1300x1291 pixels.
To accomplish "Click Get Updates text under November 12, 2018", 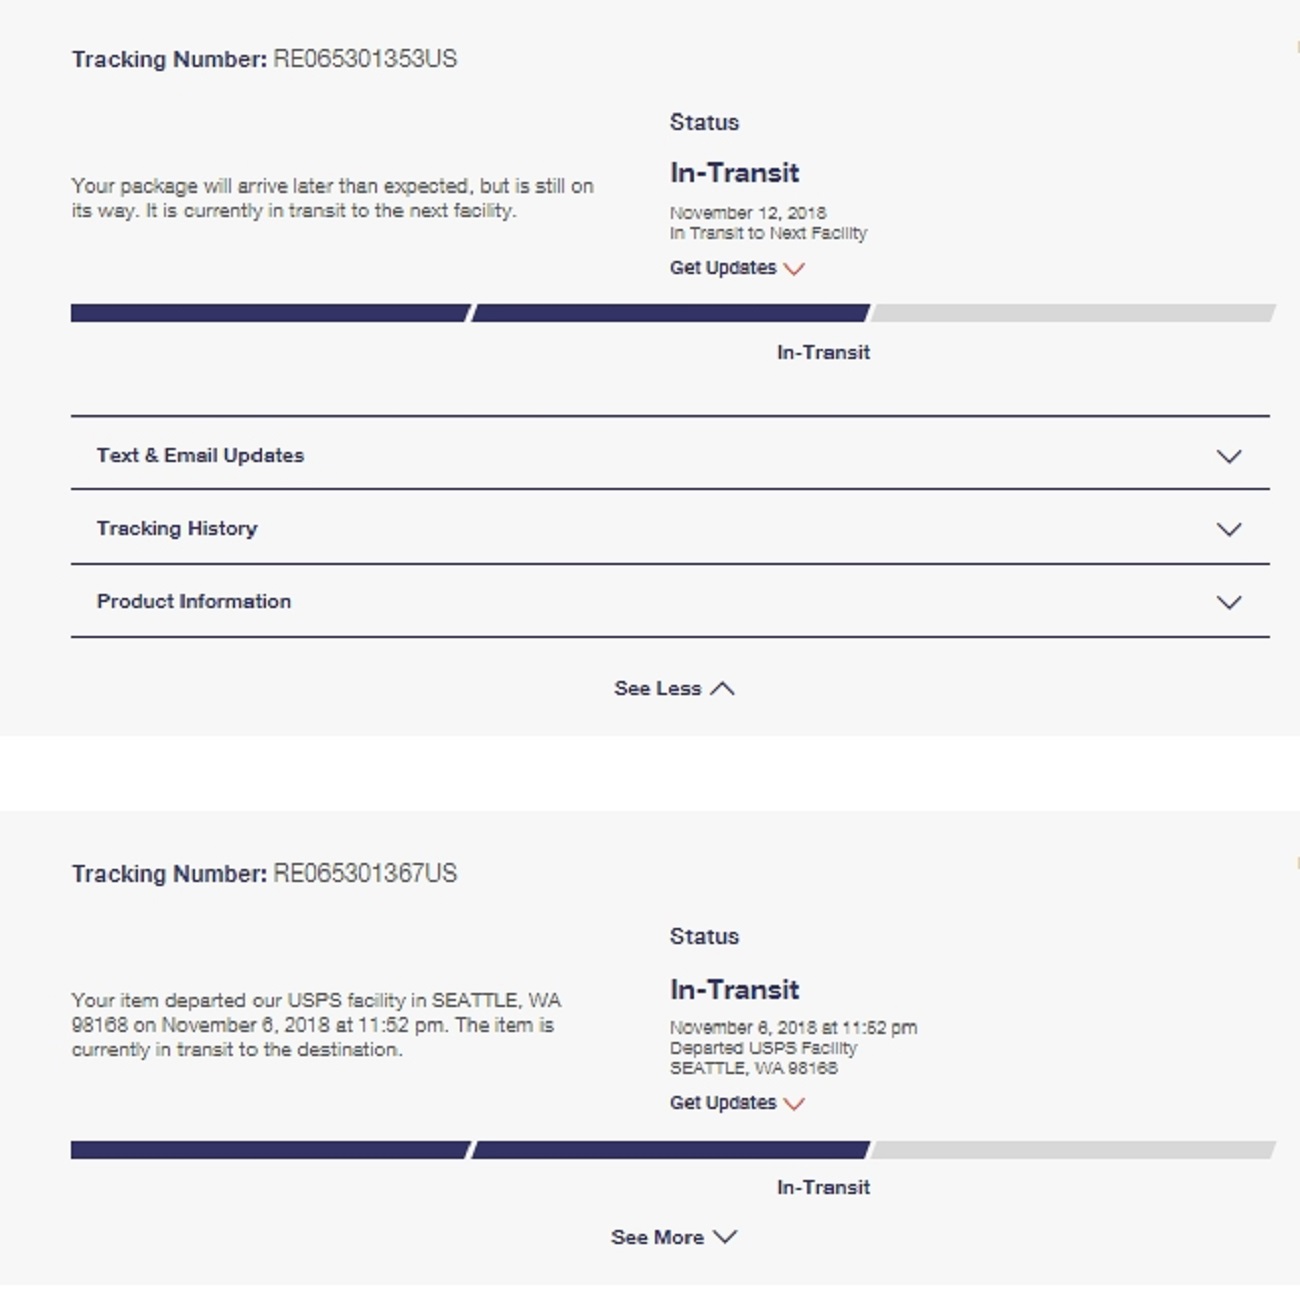I will point(723,267).
